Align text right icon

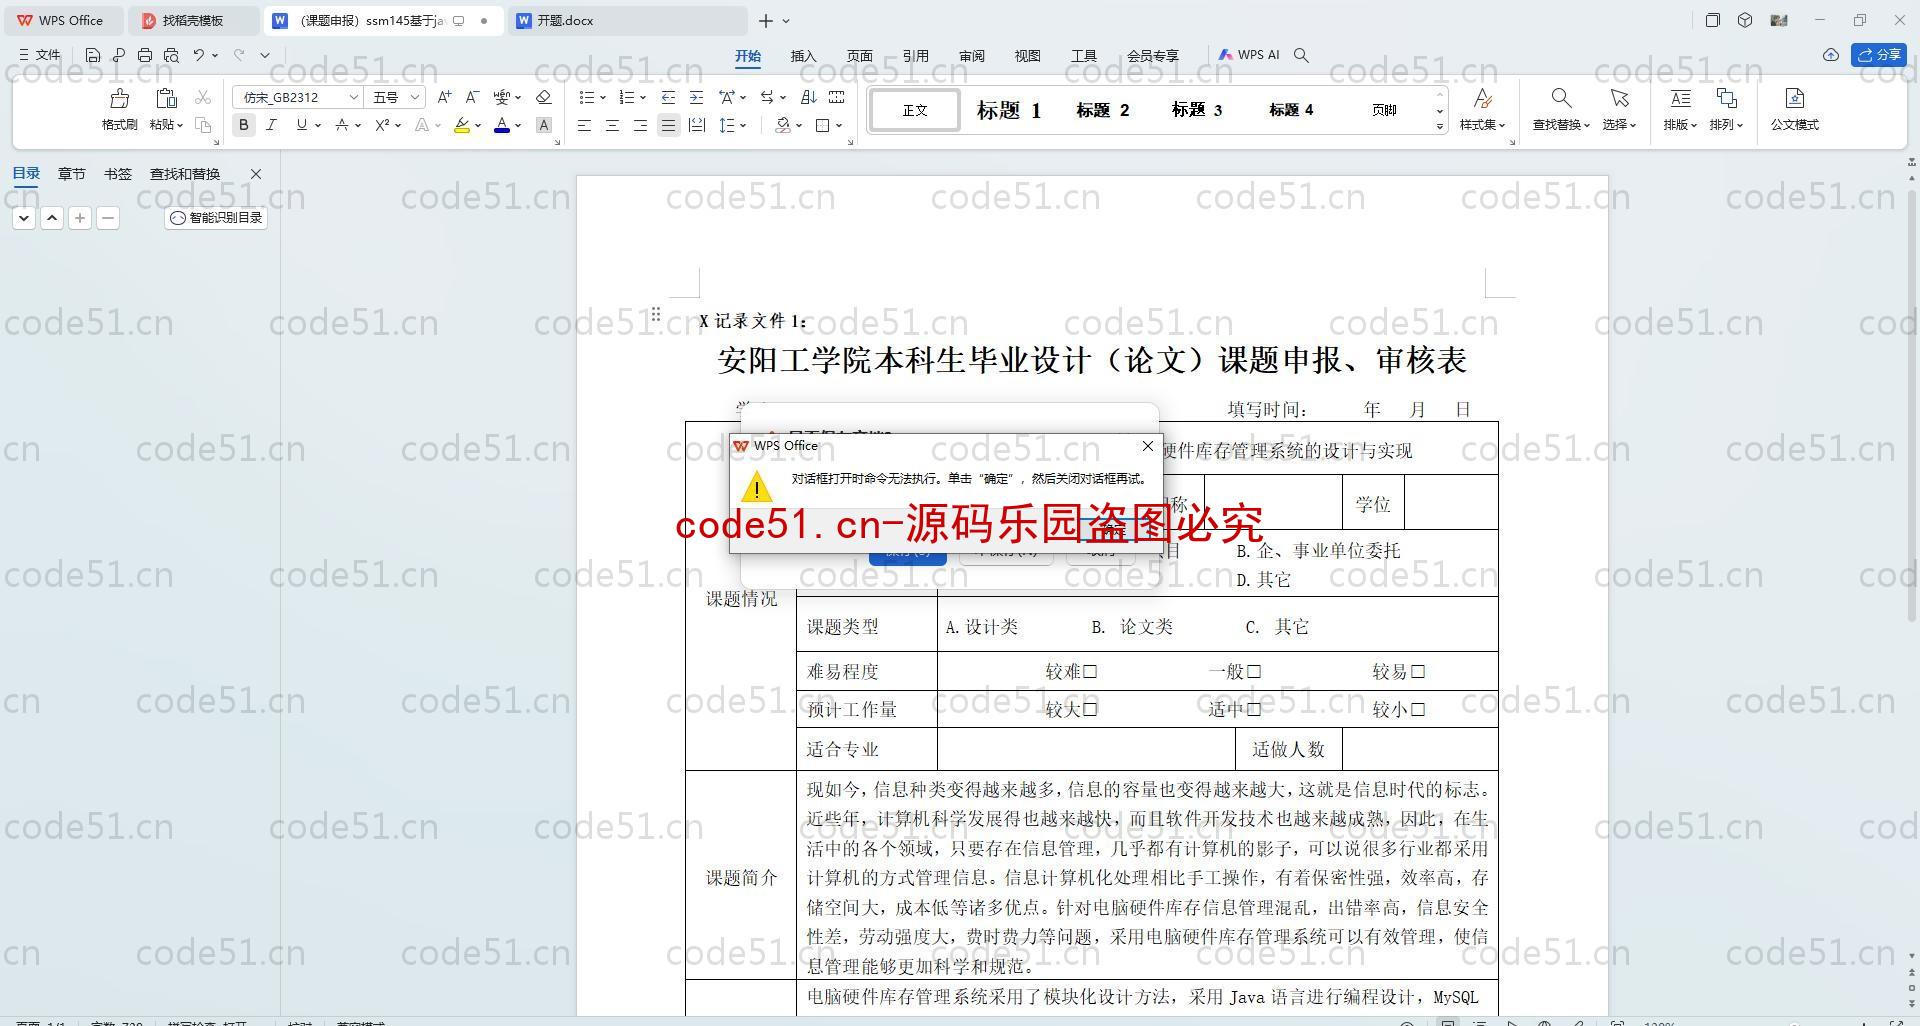click(640, 125)
